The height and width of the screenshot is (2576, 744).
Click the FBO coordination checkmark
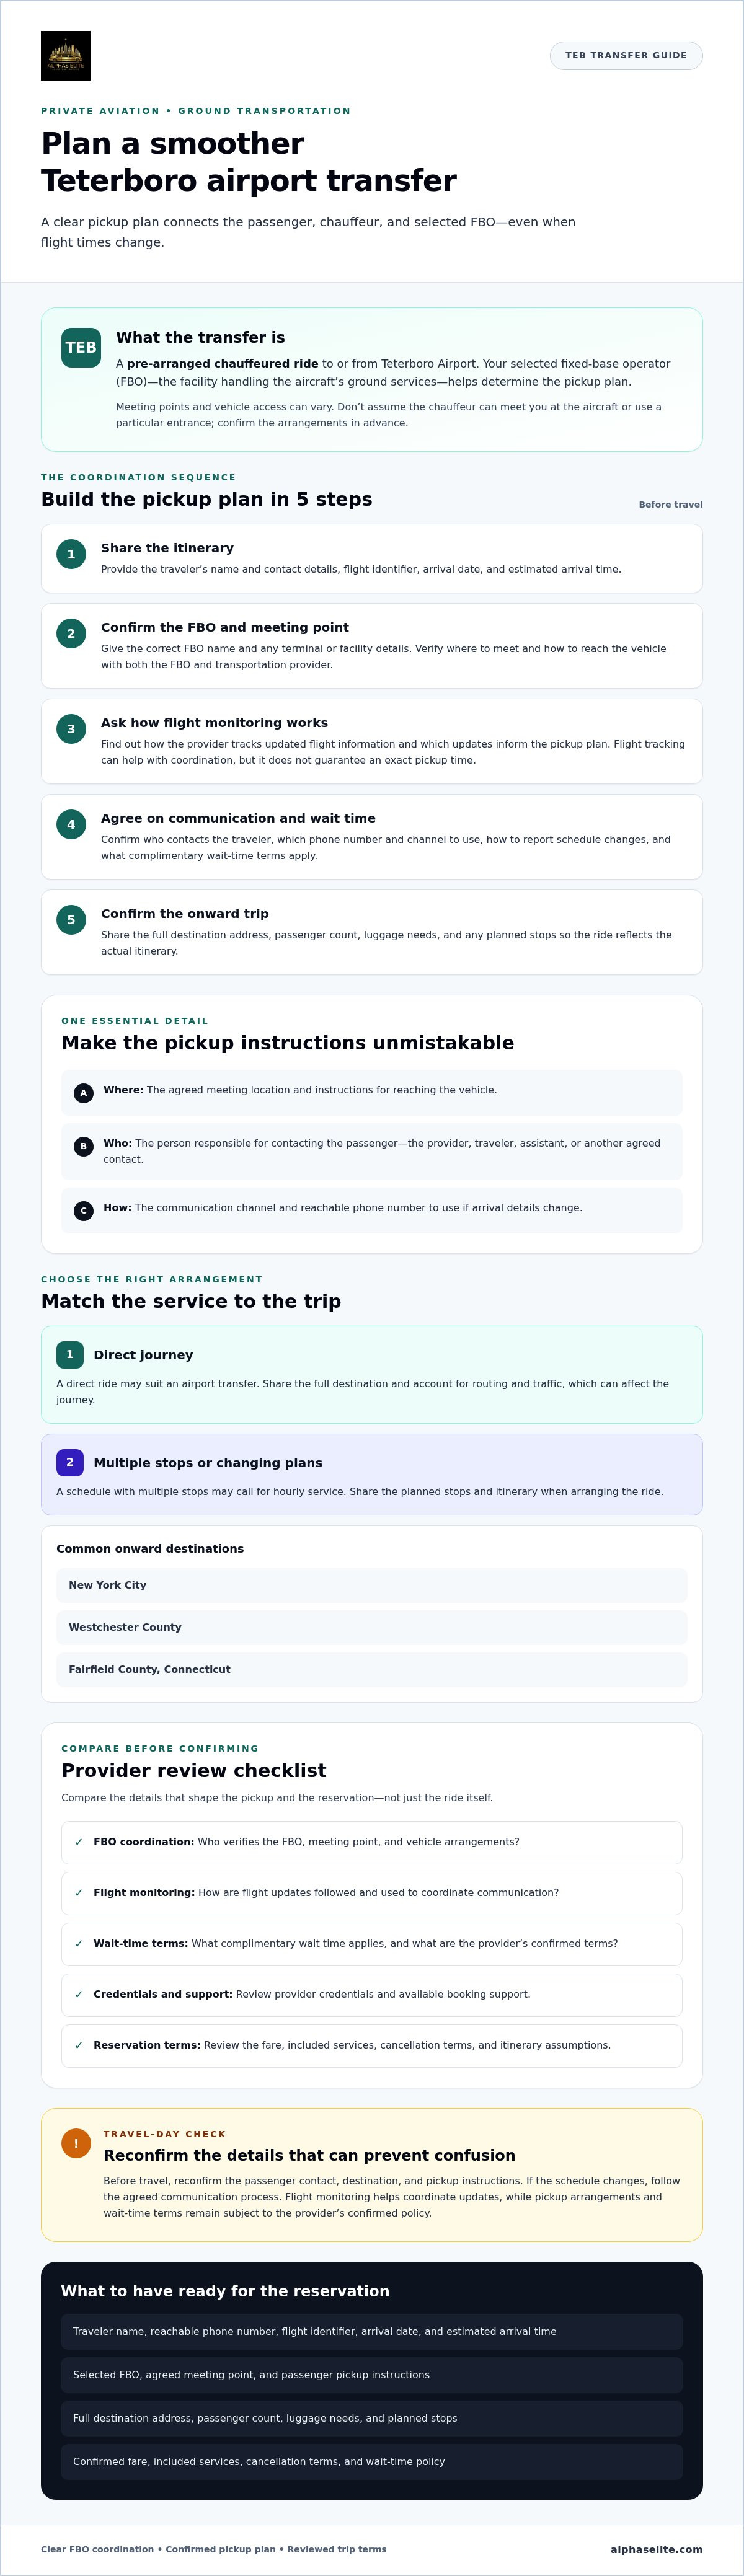tap(79, 1842)
